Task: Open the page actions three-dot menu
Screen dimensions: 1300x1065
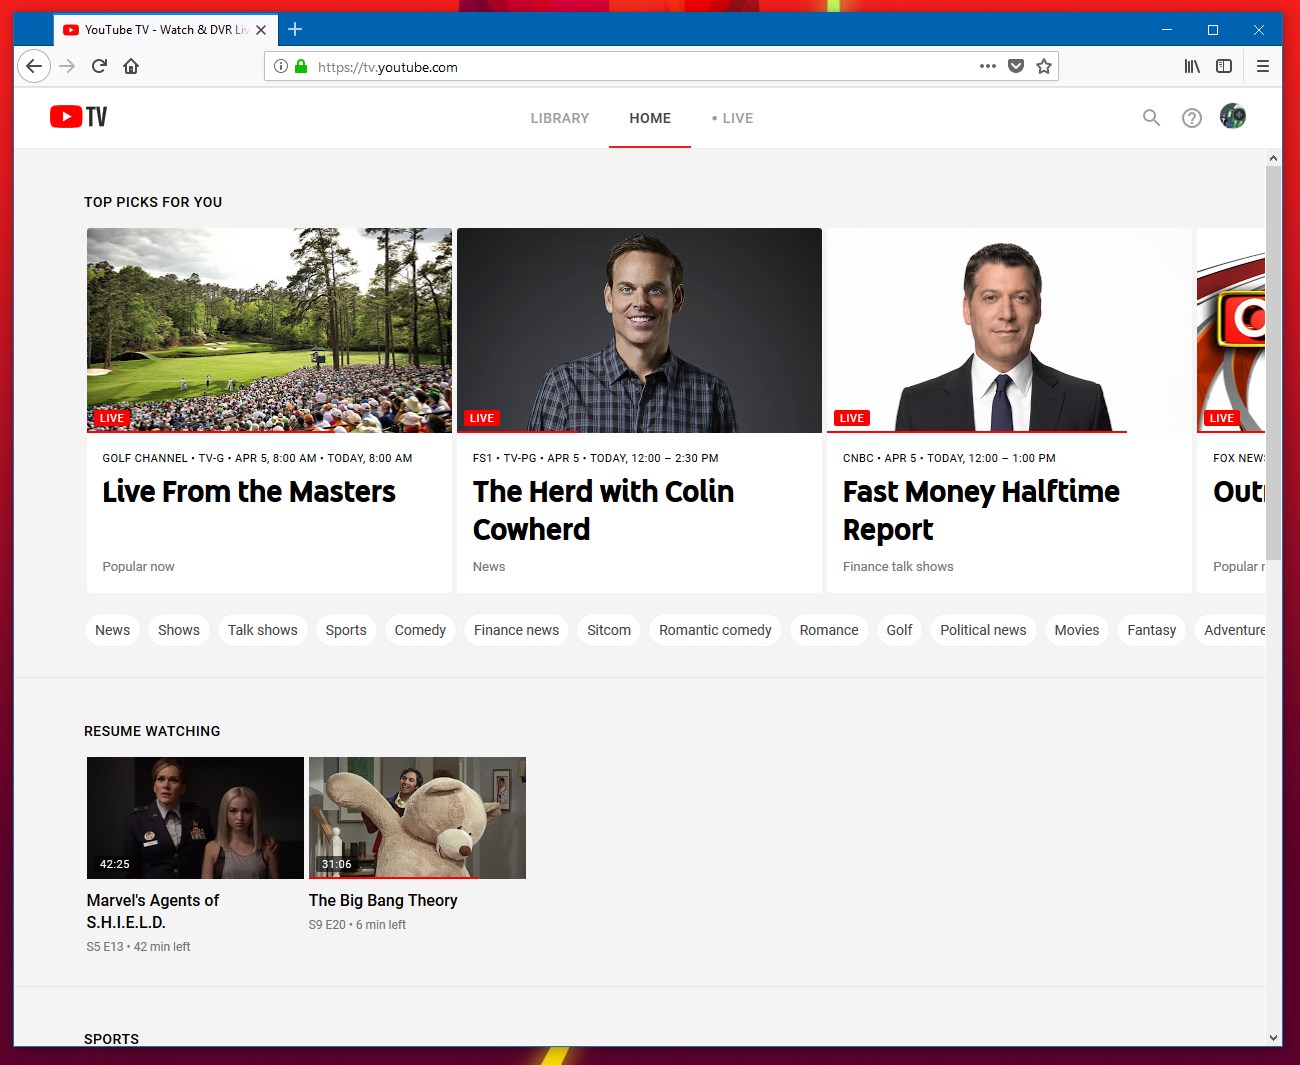Action: (x=988, y=66)
